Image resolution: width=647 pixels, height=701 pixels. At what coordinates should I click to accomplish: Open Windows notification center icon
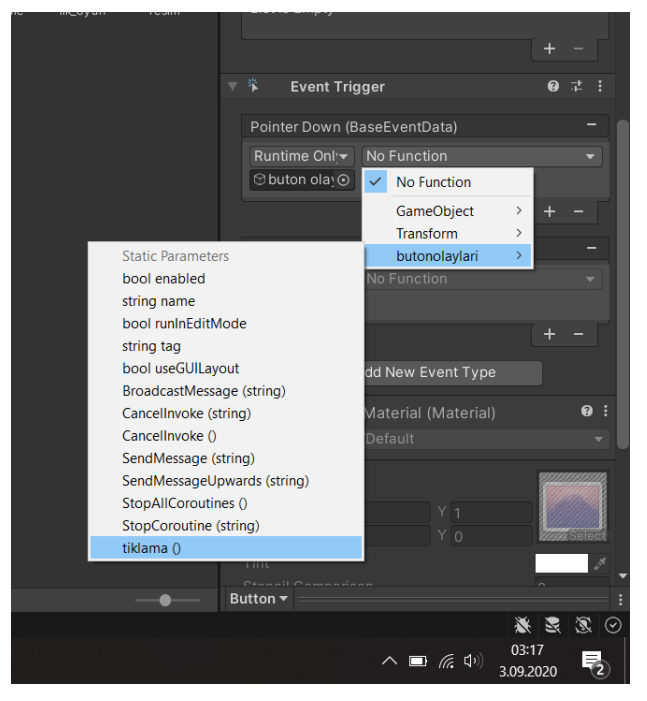click(x=593, y=661)
